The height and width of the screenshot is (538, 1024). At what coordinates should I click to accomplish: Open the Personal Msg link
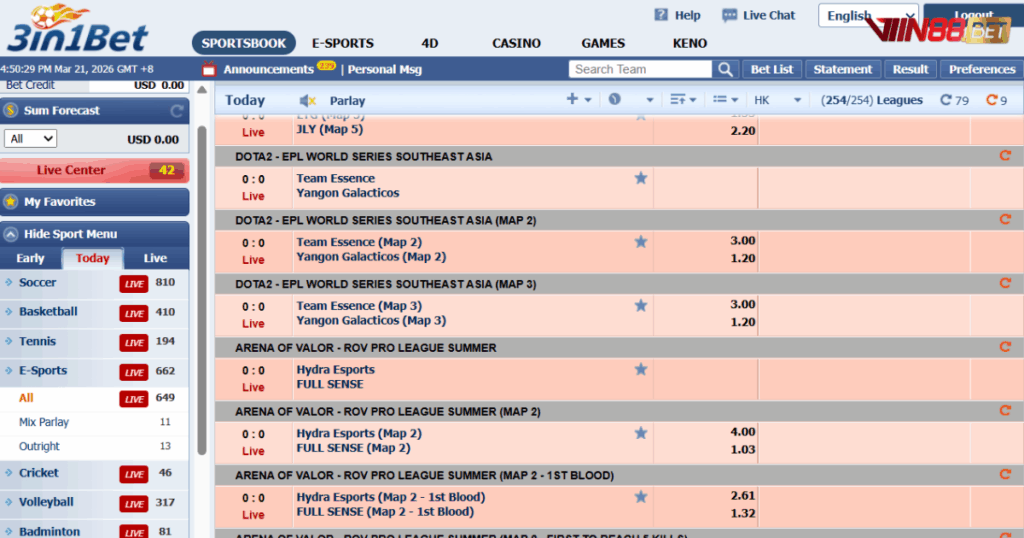tap(385, 69)
